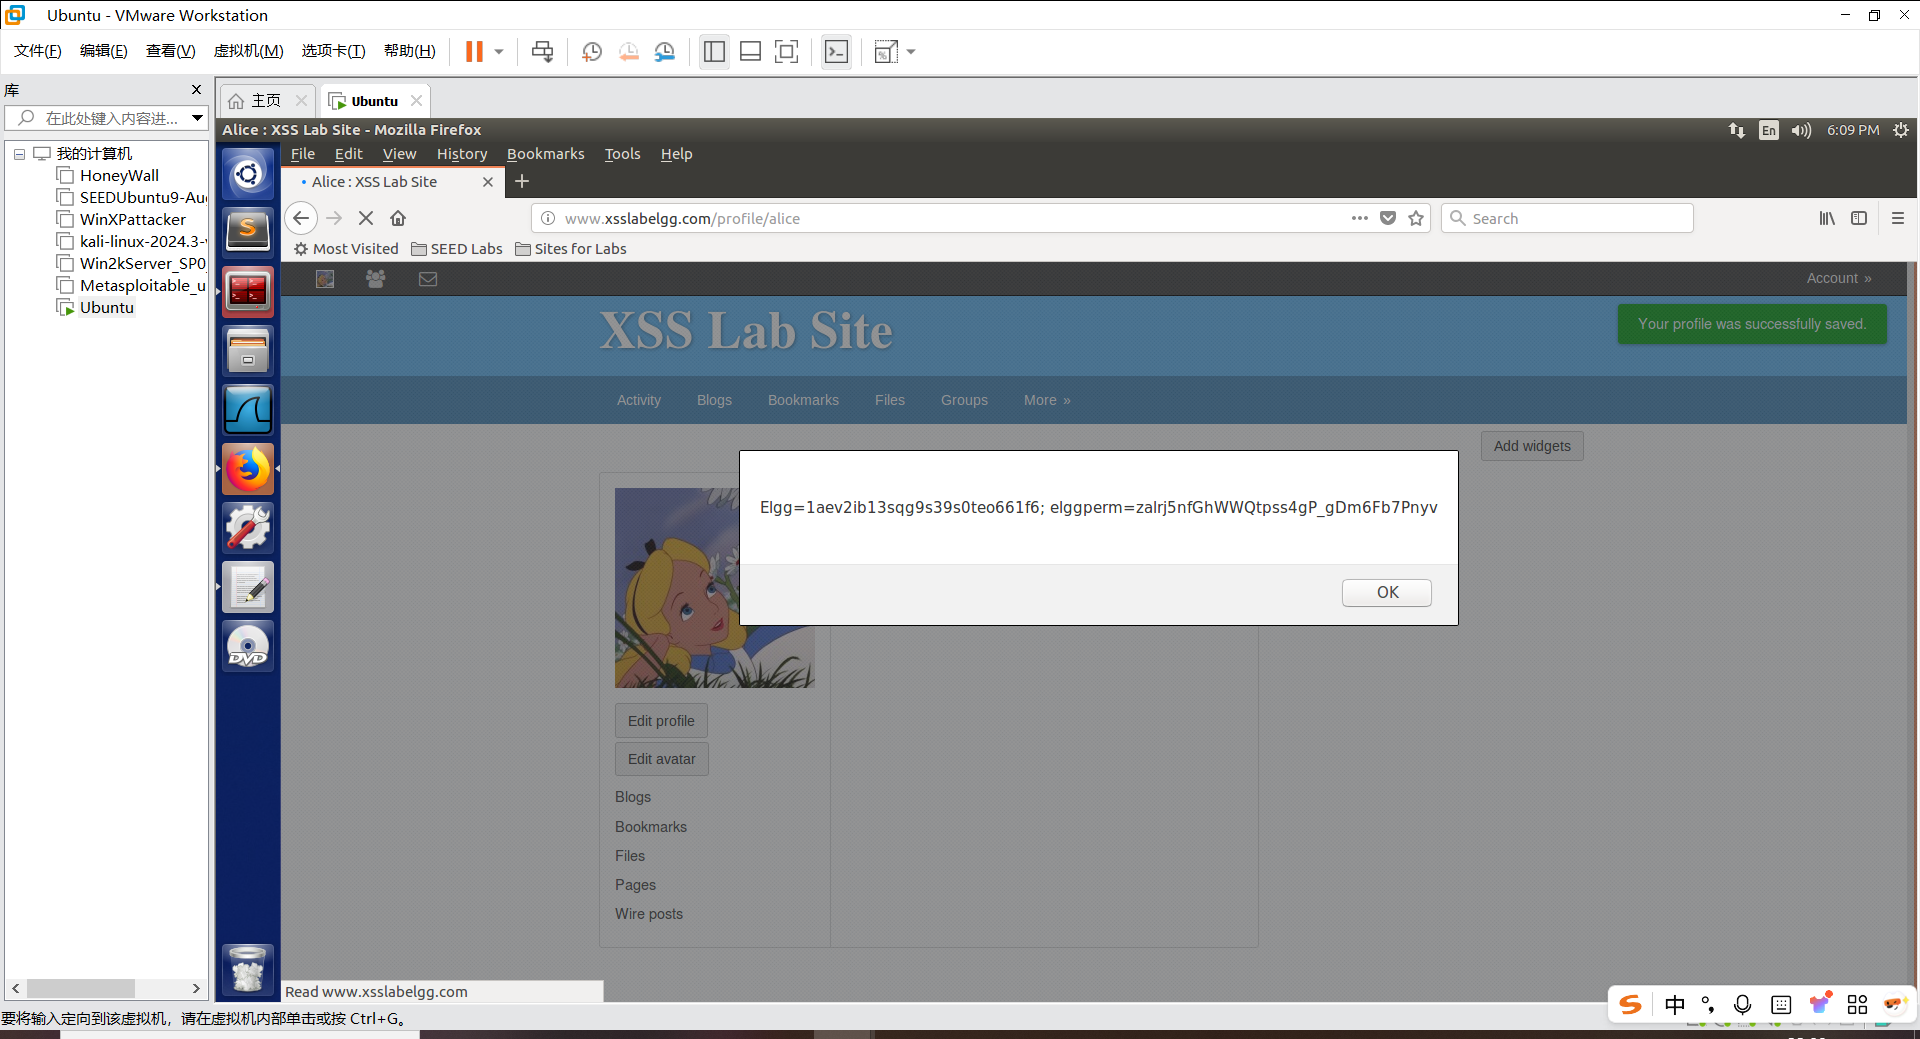Viewport: 1920px width, 1039px height.
Task: Open the Files manager dock icon
Action: pos(248,351)
